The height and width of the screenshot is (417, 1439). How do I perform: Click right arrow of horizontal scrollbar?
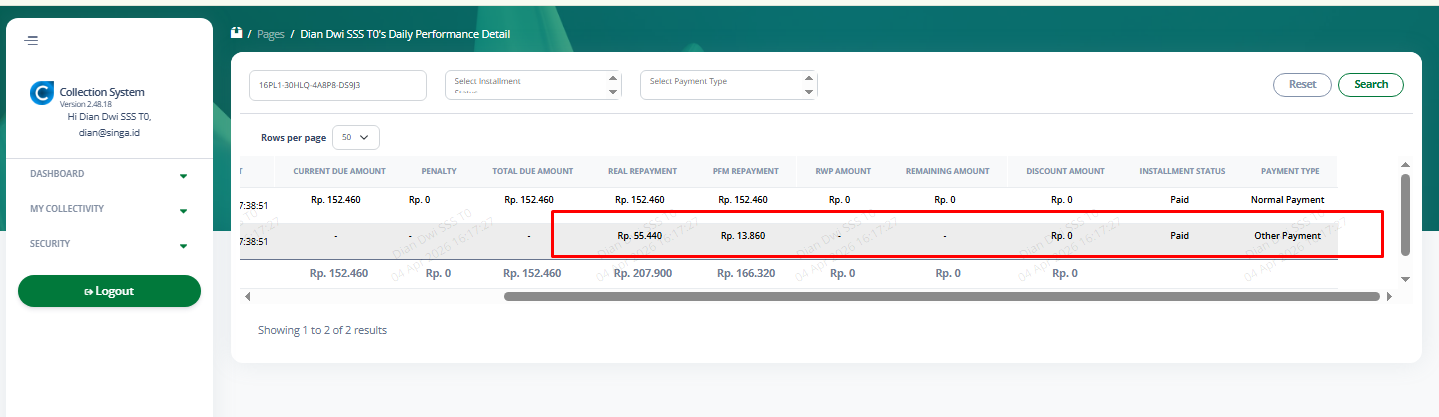(x=1390, y=297)
